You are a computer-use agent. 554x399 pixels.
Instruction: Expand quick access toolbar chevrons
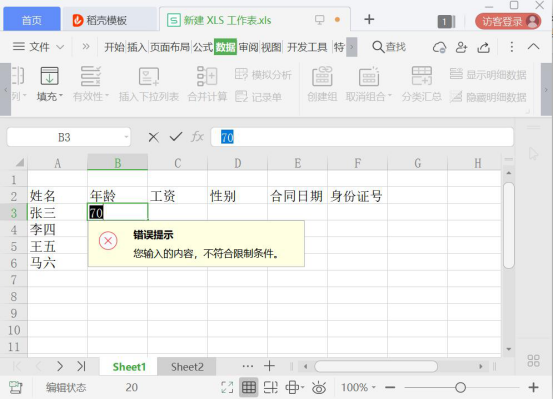[x=86, y=47]
